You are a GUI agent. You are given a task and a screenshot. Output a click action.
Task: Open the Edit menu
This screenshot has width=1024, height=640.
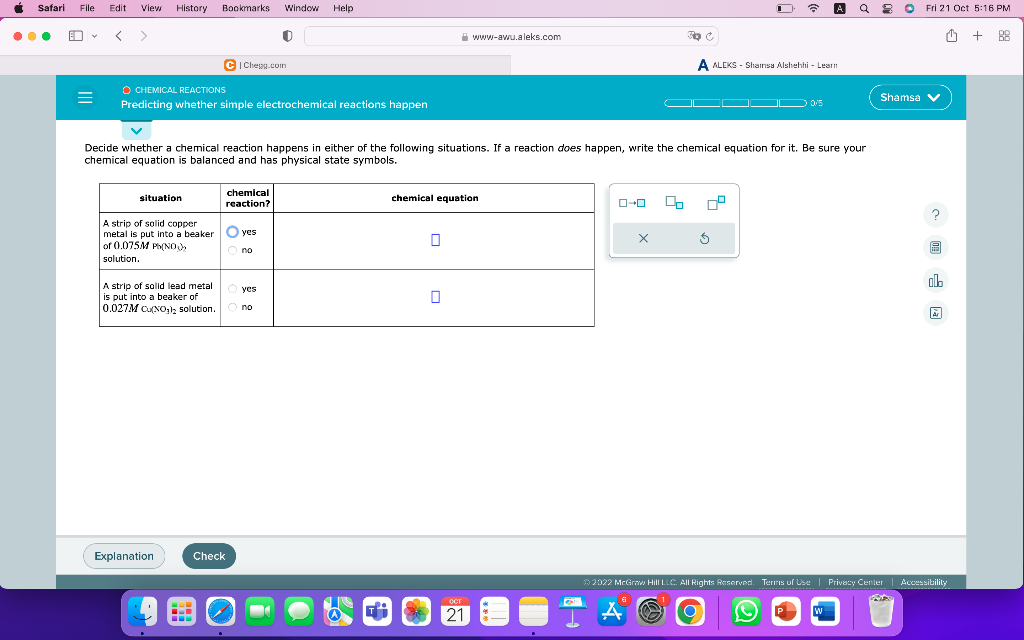click(x=118, y=8)
